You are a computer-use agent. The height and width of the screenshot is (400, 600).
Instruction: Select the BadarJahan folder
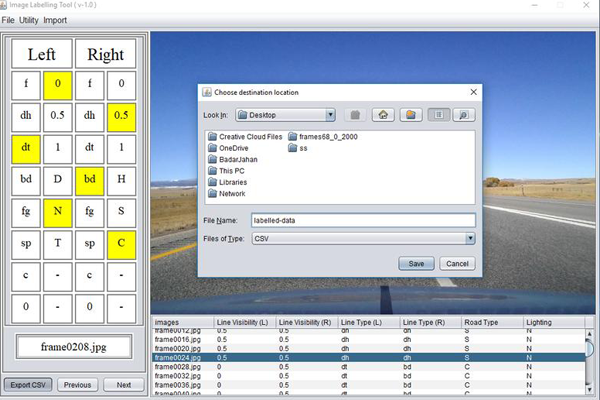point(233,159)
